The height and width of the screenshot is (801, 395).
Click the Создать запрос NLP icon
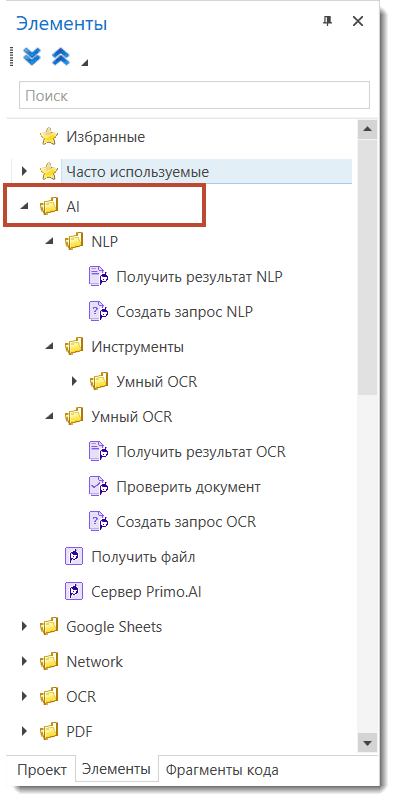point(99,311)
